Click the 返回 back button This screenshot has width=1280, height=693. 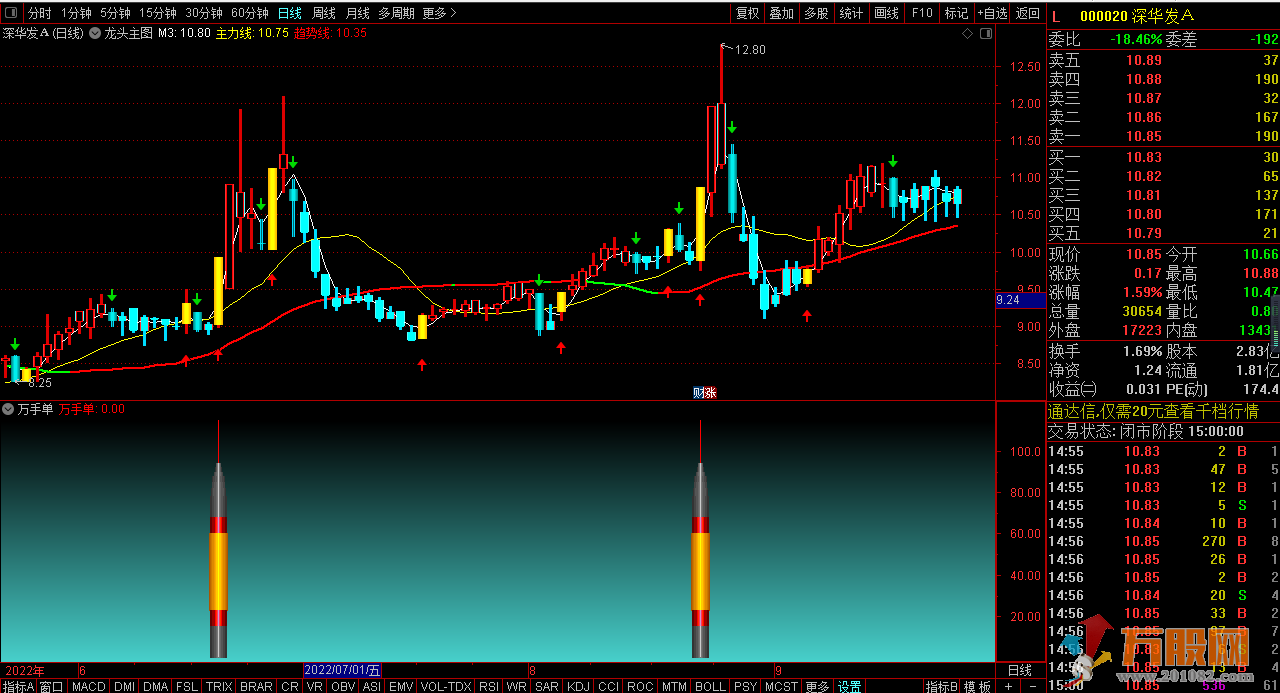1027,13
